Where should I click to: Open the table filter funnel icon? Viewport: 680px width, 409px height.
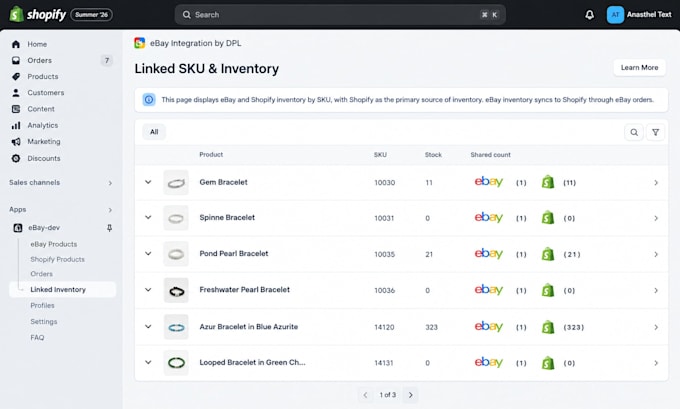(655, 132)
